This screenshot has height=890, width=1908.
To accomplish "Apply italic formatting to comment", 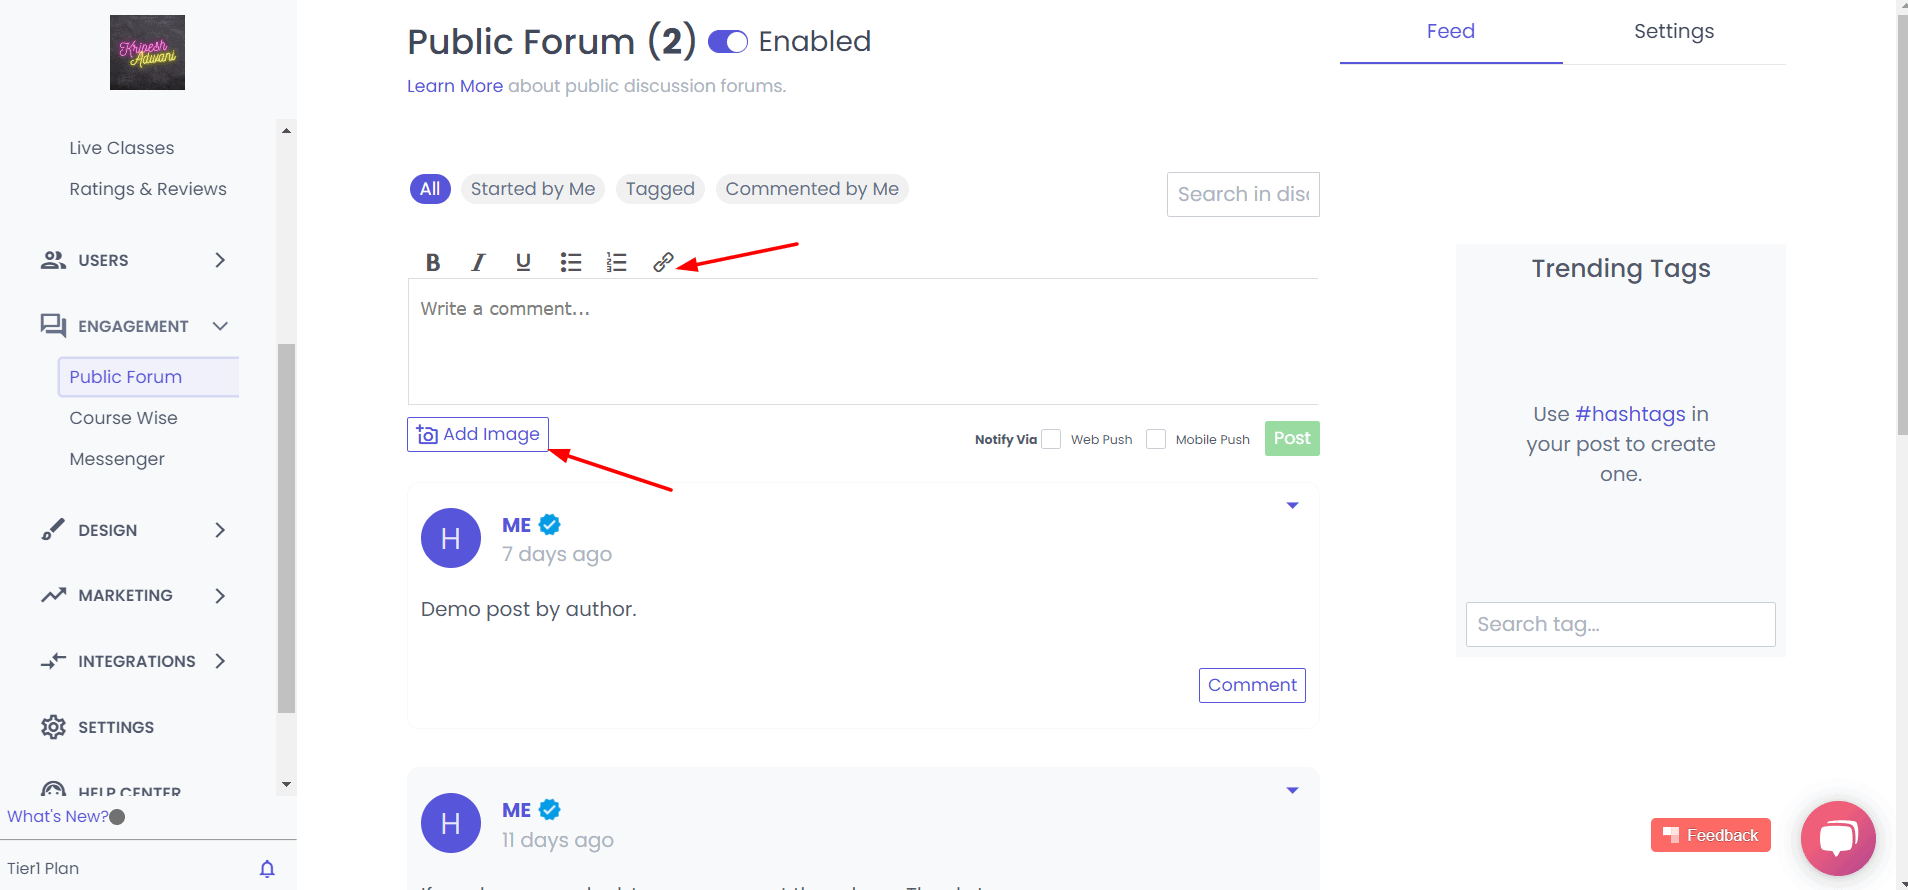I will pyautogui.click(x=478, y=262).
